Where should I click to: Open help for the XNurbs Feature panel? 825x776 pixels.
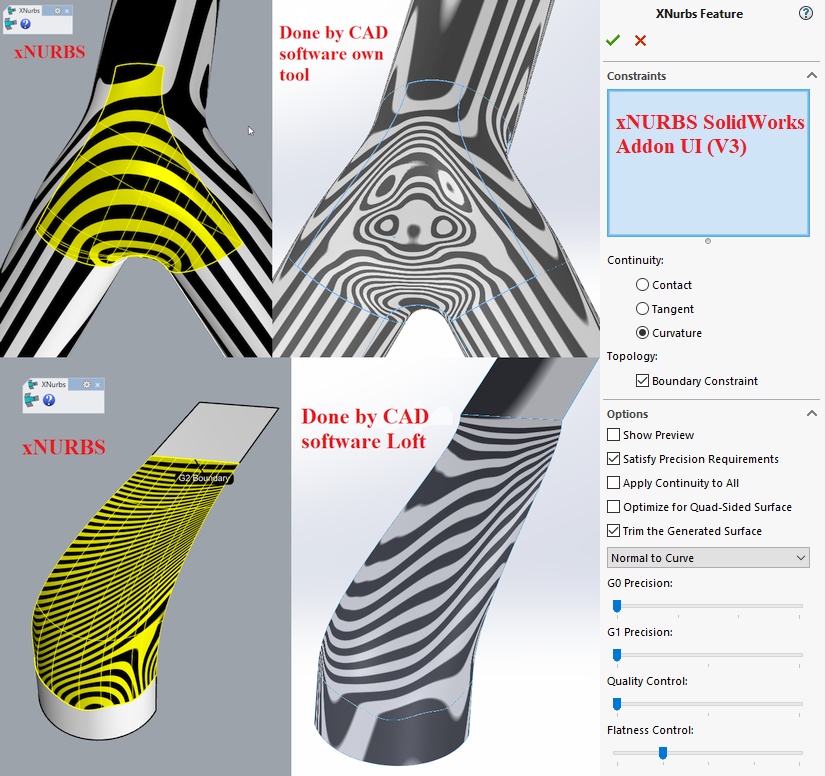tap(806, 13)
